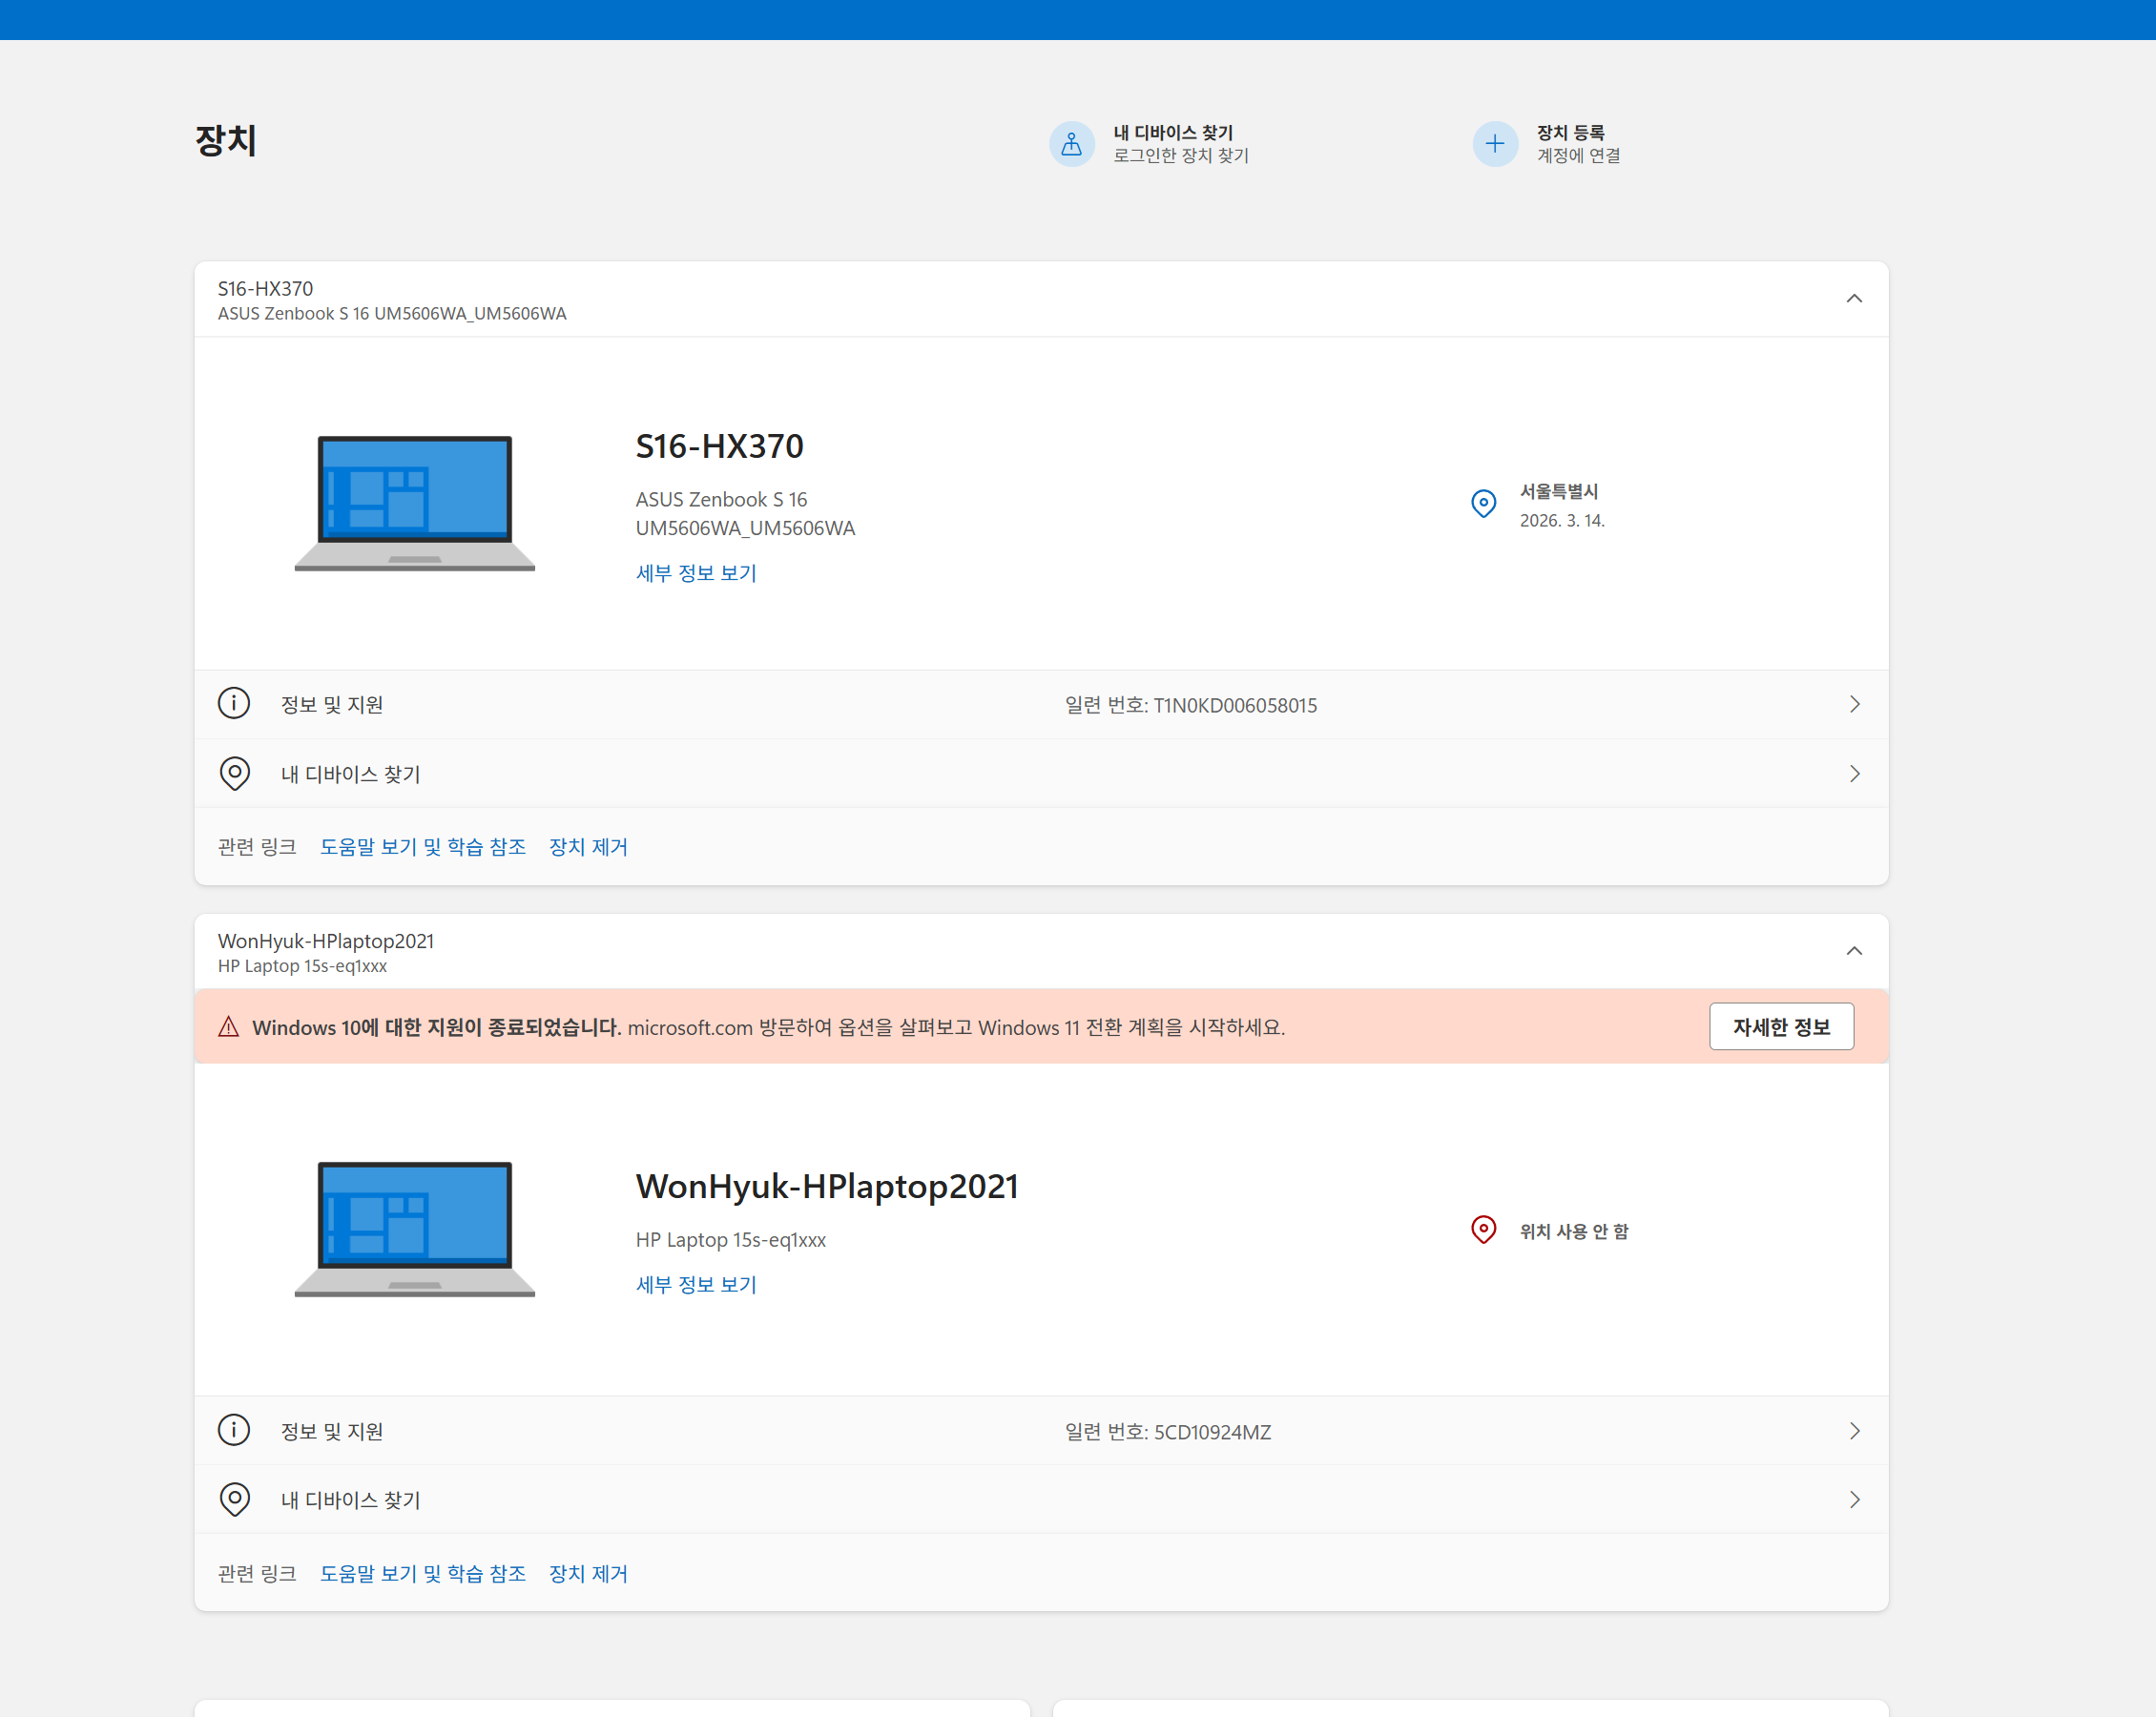This screenshot has height=1717, width=2156.
Task: Click the 서울특별시 location text
Action: 1559,492
